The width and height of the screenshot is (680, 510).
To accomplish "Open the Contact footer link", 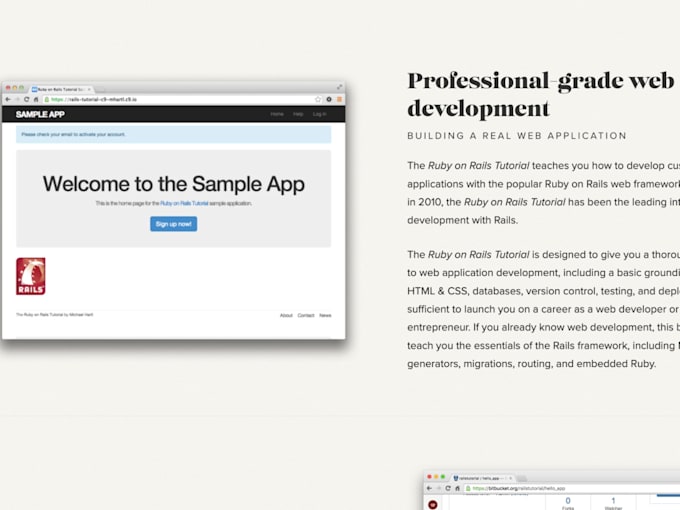I will pos(306,315).
